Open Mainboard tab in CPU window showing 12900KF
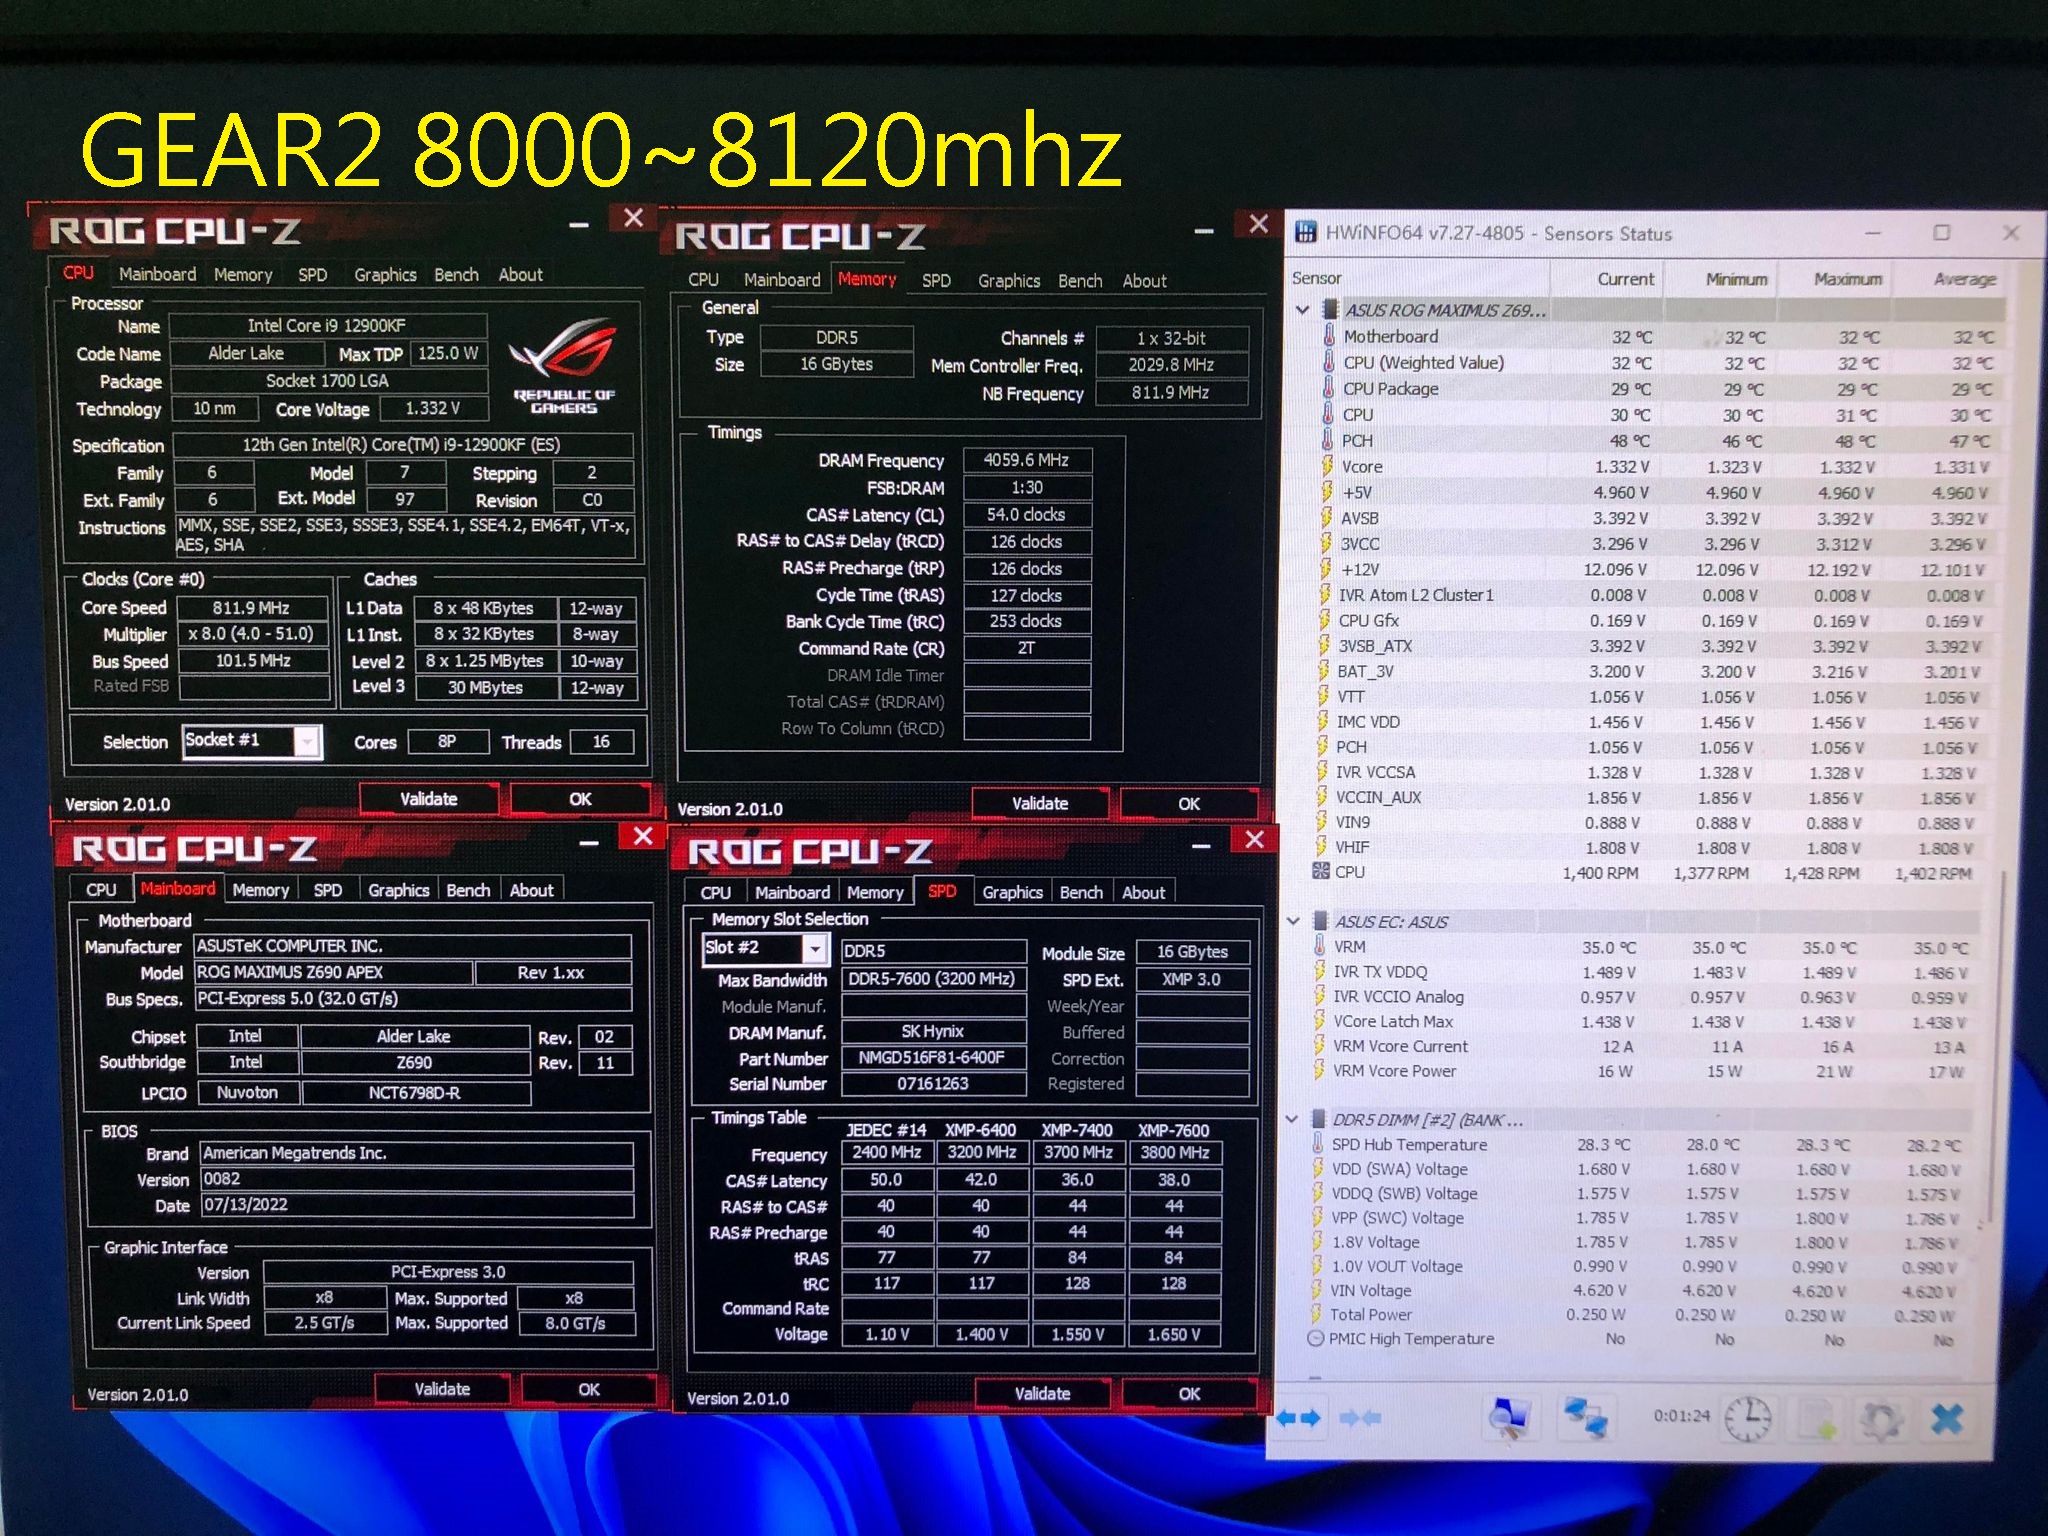This screenshot has height=1536, width=2048. click(157, 274)
